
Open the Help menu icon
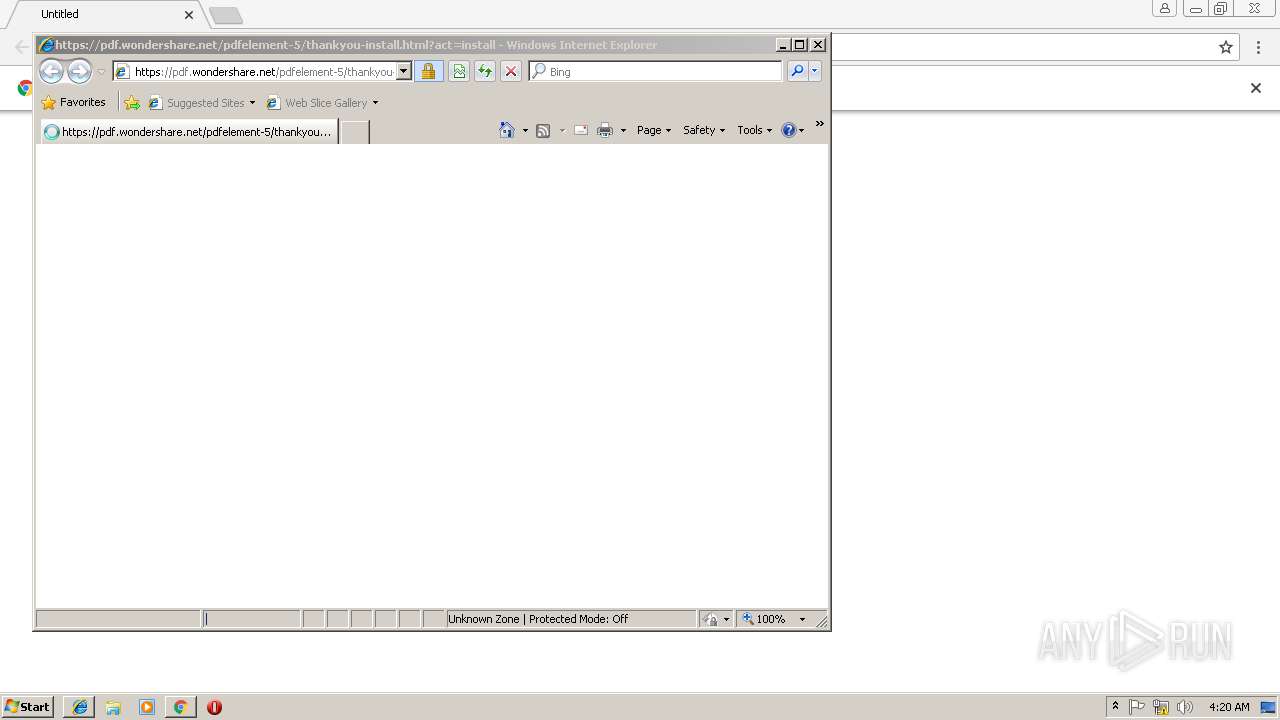pos(793,130)
